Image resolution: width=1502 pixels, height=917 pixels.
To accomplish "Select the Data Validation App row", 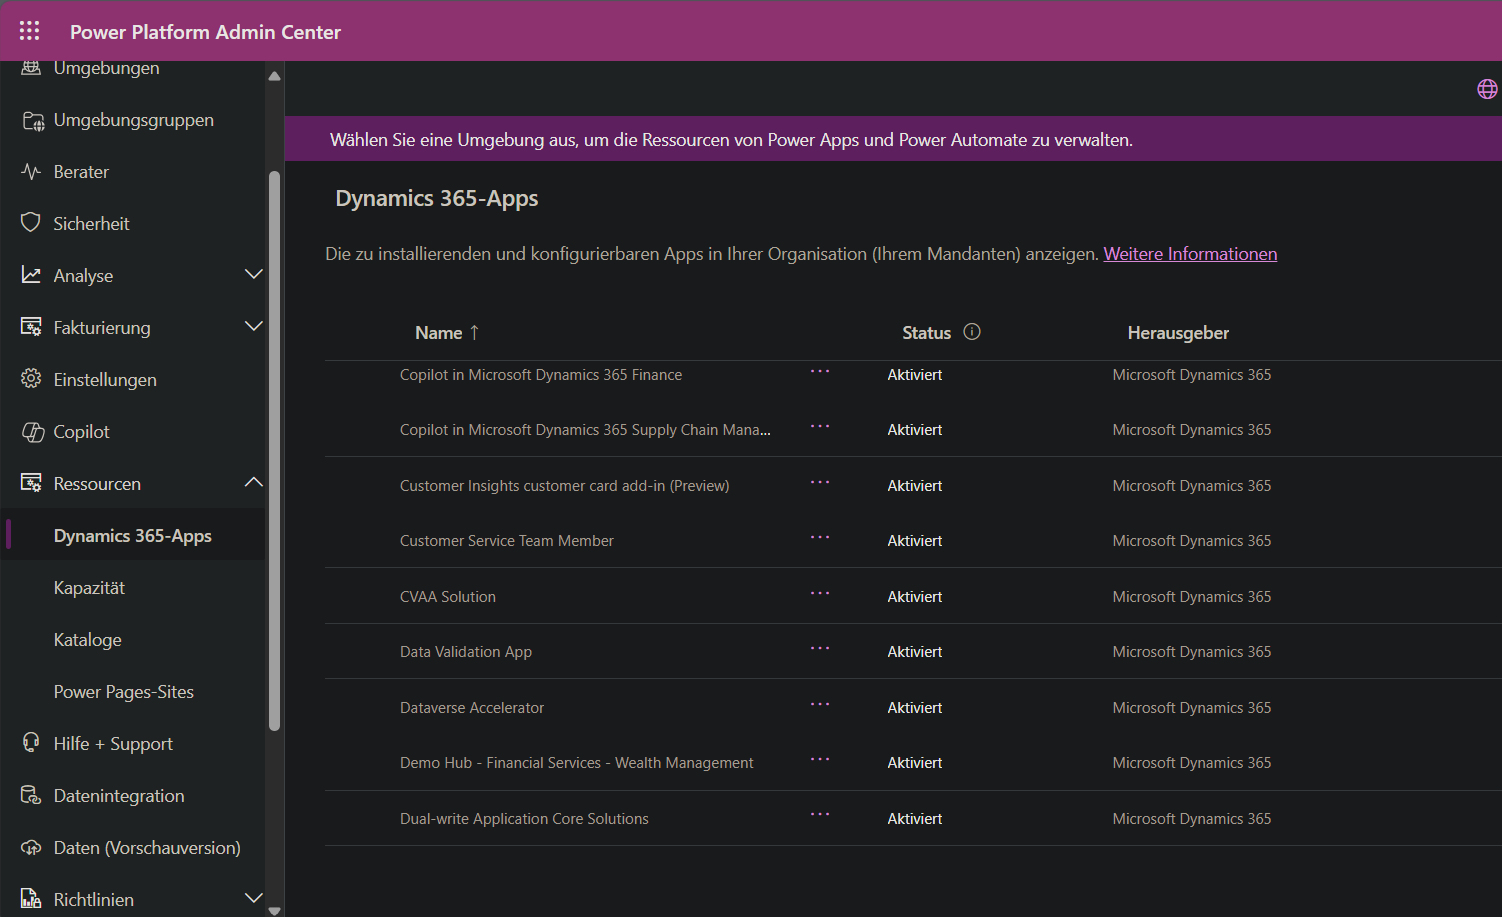I will [x=466, y=652].
